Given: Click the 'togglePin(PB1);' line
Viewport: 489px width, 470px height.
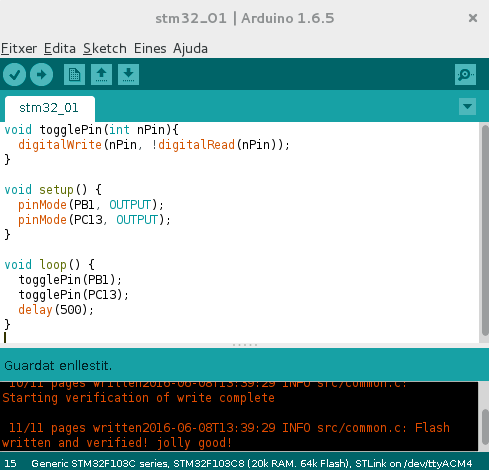Looking at the screenshot, I should coord(70,280).
